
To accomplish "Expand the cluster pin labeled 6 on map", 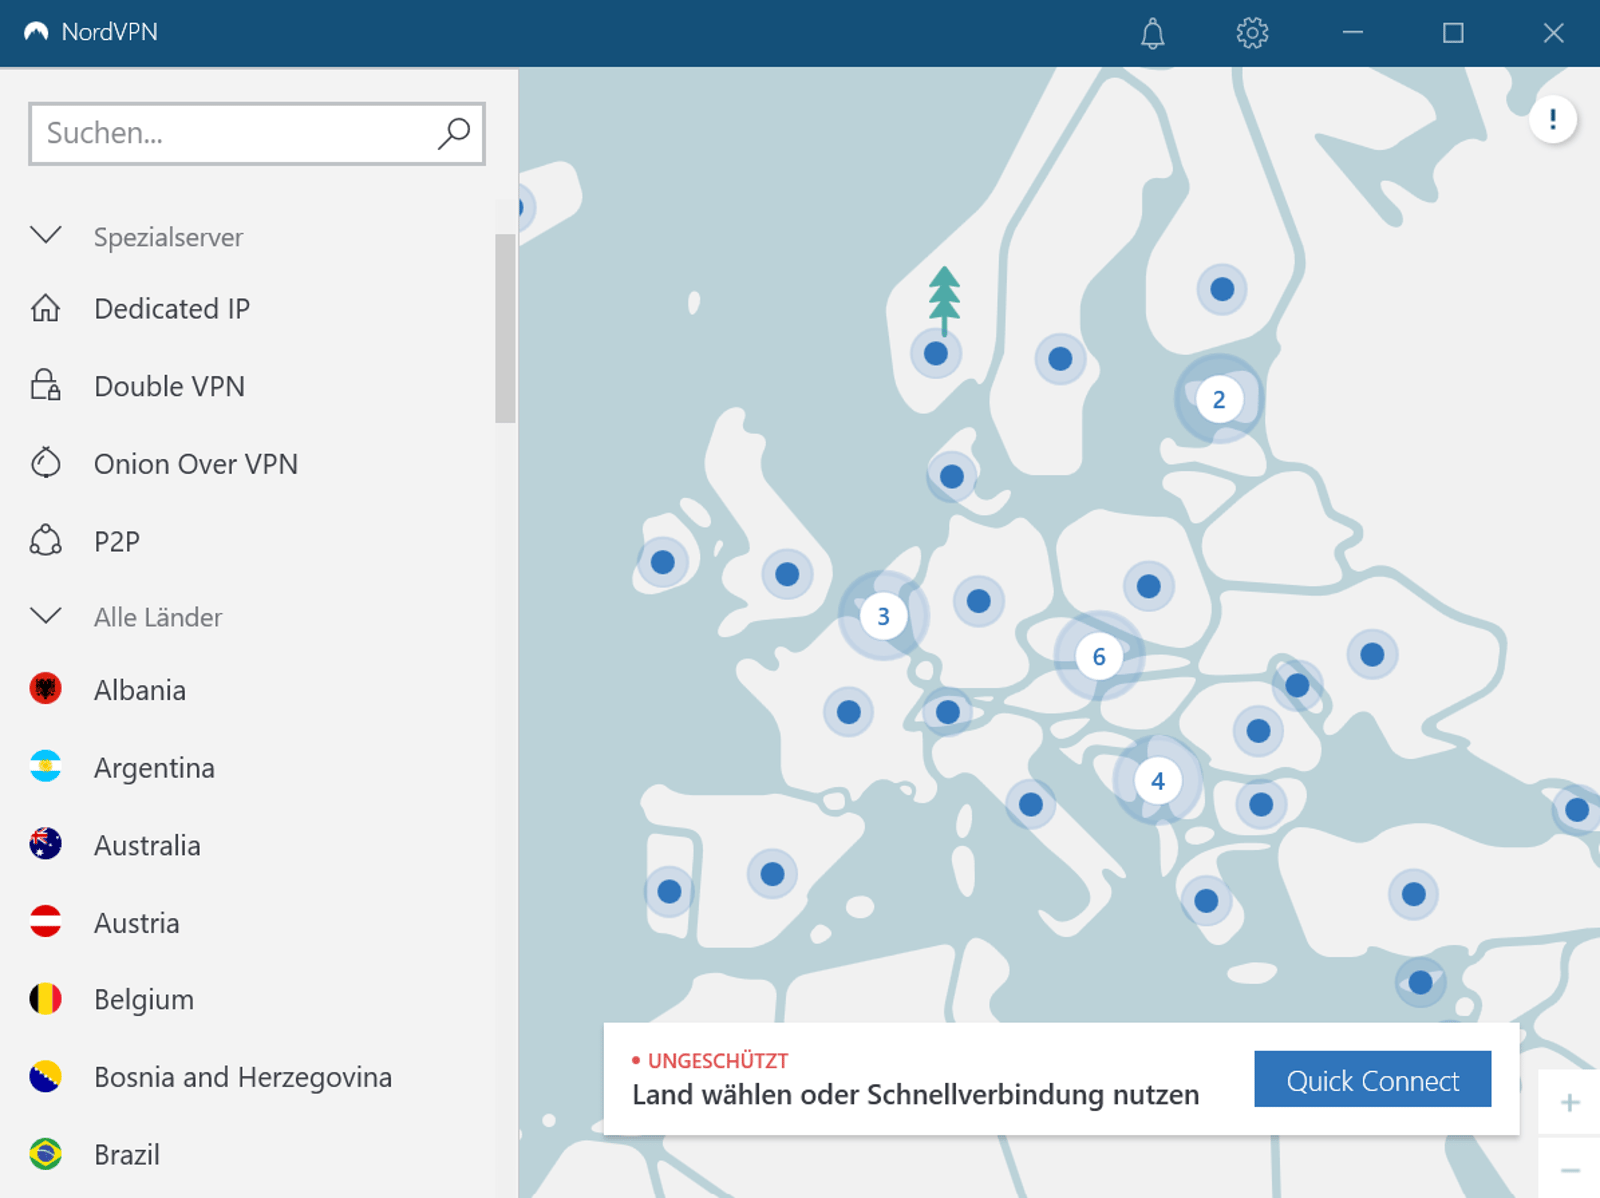I will 1099,657.
